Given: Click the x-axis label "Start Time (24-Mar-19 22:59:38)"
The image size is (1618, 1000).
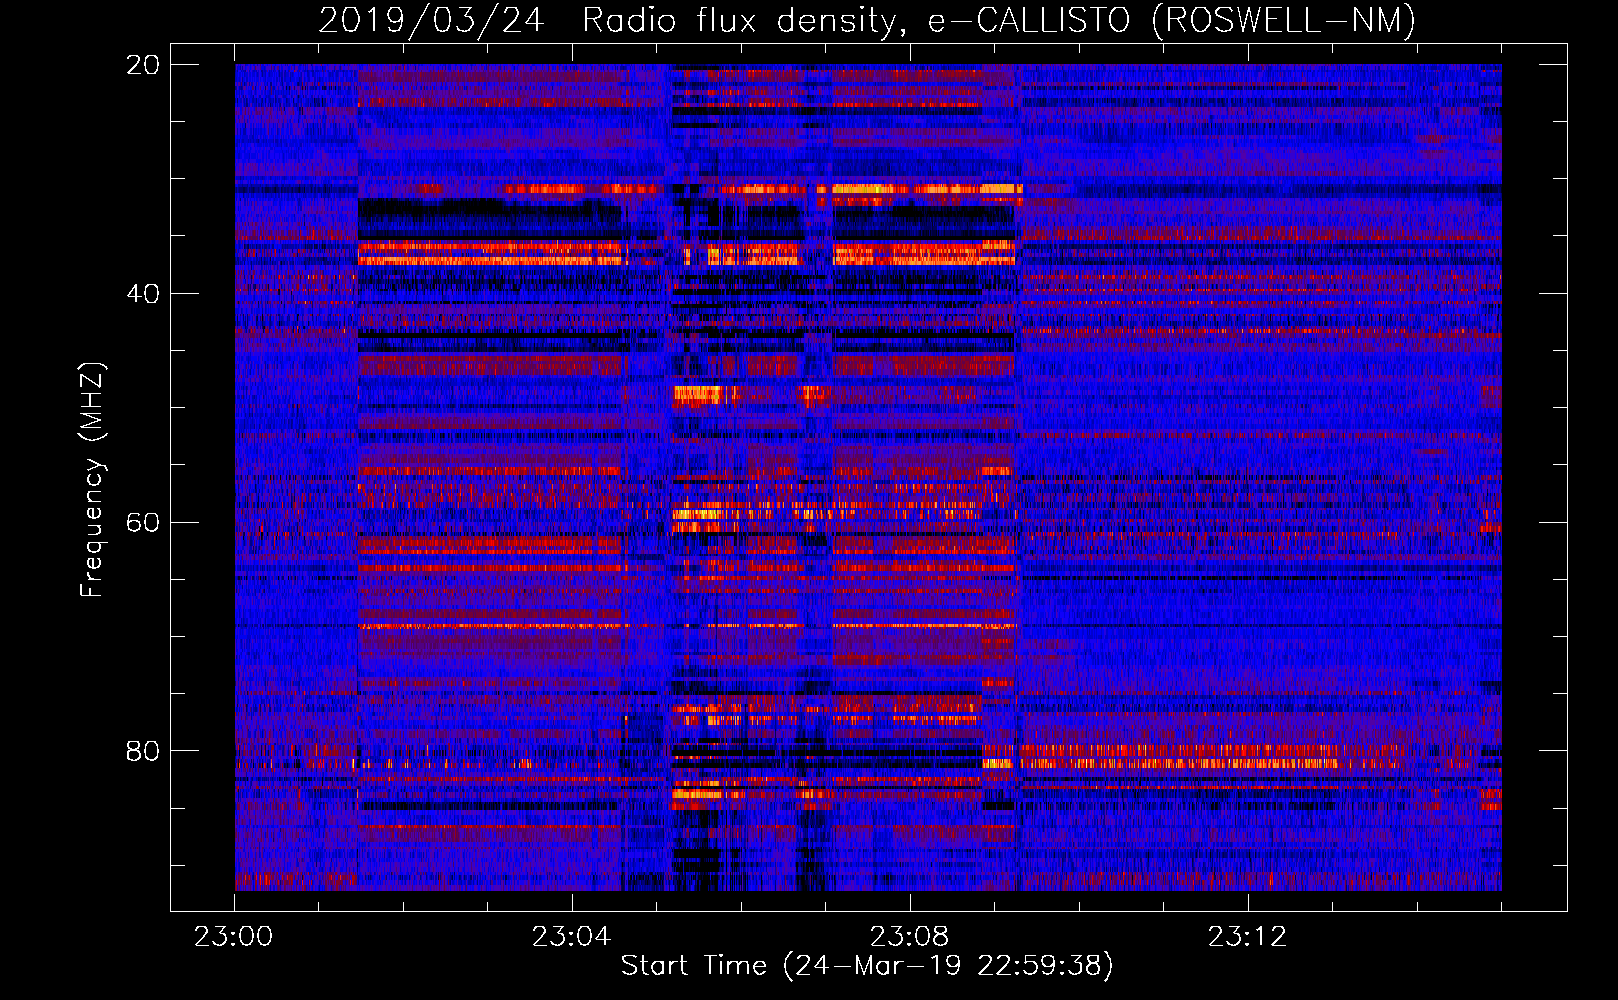Looking at the screenshot, I should tap(867, 966).
